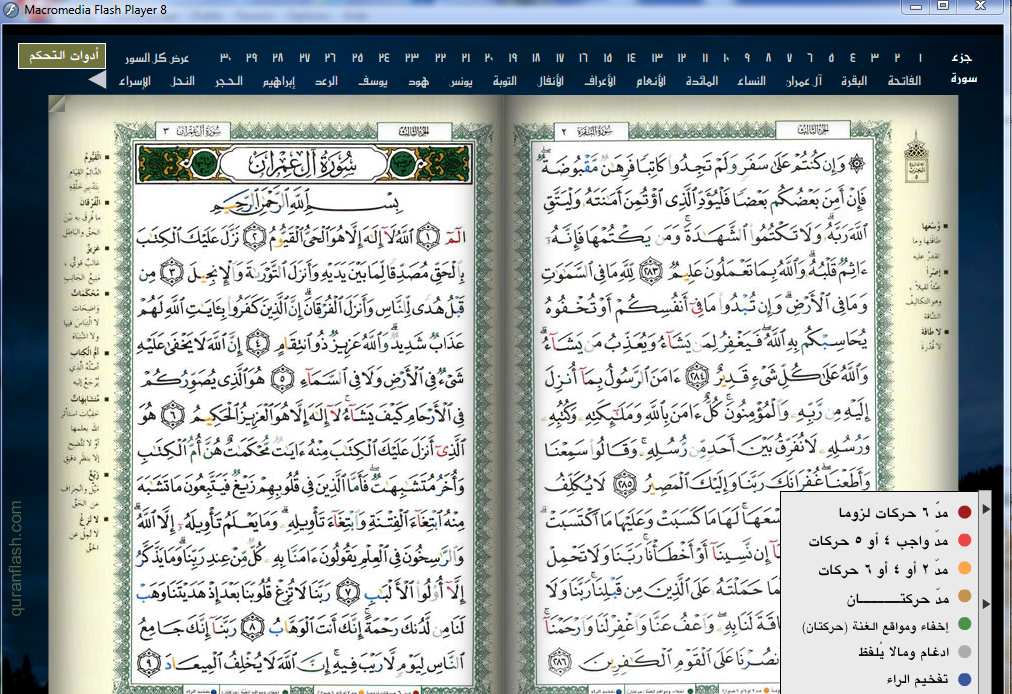Select juz number ٣ in the juz row
This screenshot has height=694, width=1012.
pos(875,57)
